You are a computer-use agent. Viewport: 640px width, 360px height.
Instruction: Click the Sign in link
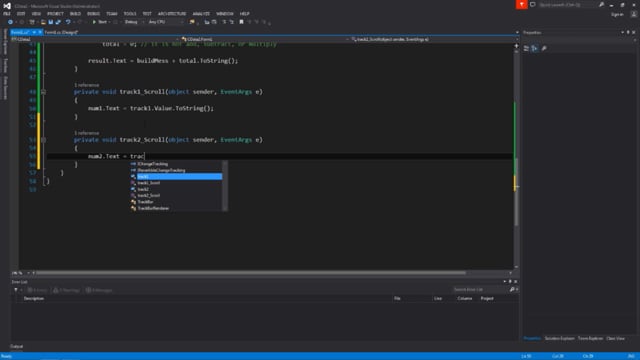pos(617,14)
